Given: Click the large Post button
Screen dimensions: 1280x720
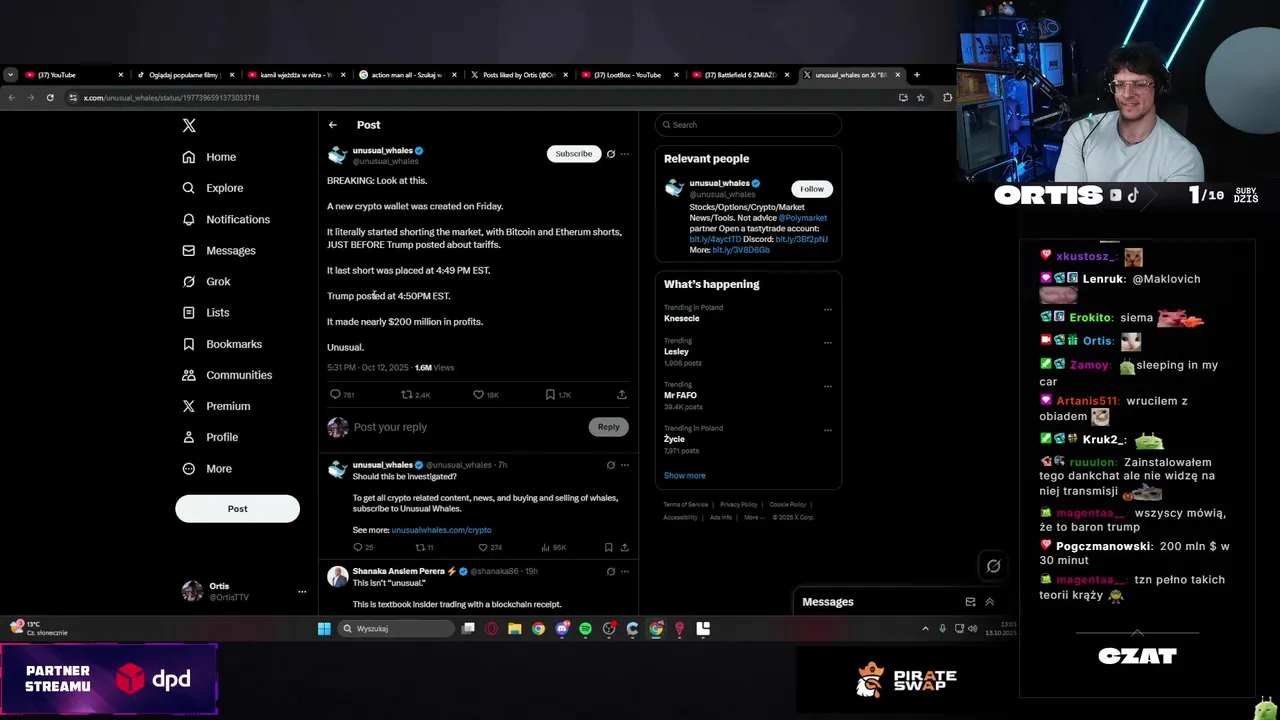Looking at the screenshot, I should (x=237, y=508).
